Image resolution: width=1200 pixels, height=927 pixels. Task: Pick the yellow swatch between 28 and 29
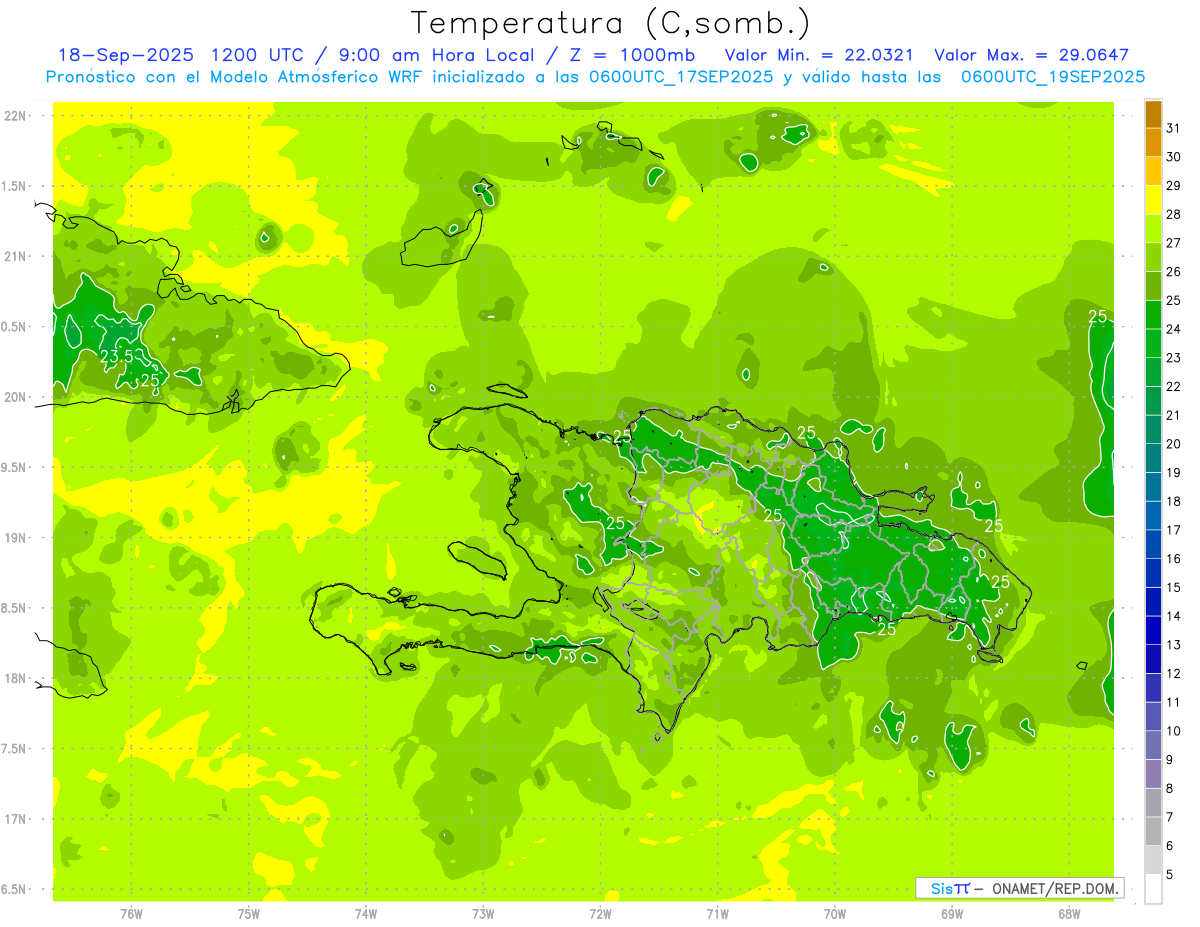pos(1153,200)
